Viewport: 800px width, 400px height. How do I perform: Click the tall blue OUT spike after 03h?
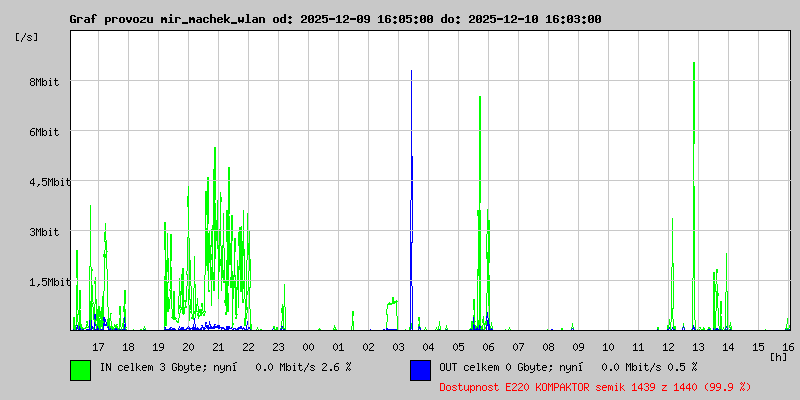click(x=411, y=200)
